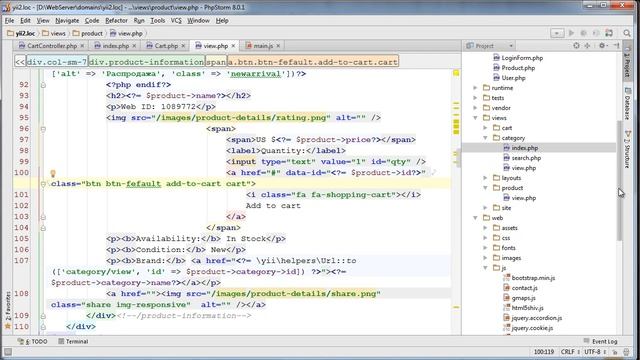
Task: Expand the cart folder under views
Action: [485, 128]
